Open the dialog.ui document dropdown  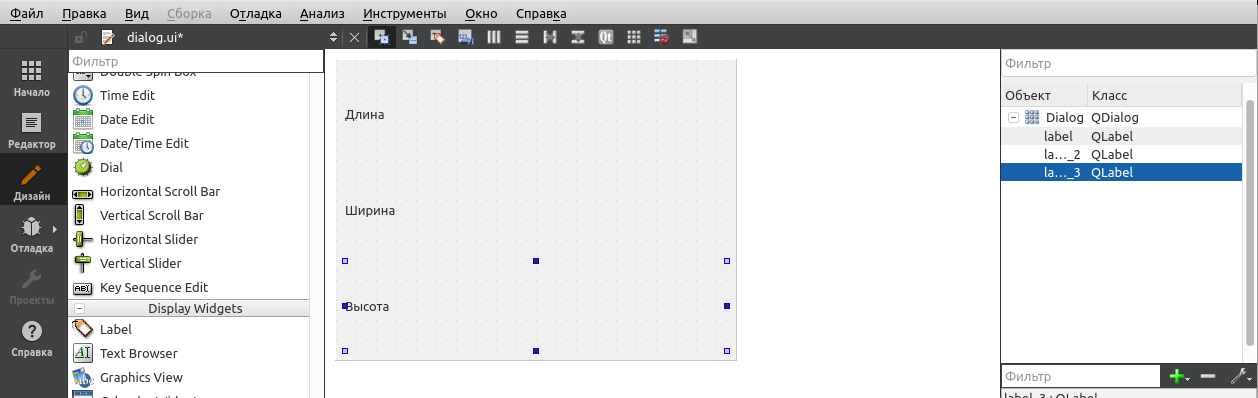click(x=333, y=38)
